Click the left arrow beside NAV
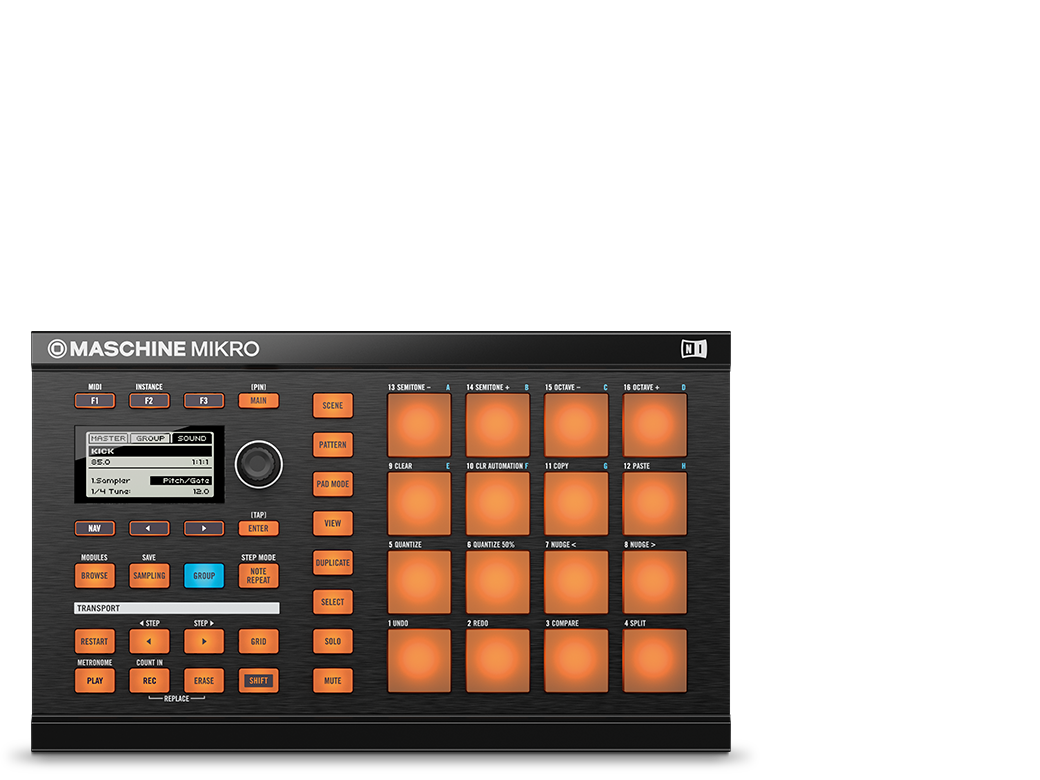Image resolution: width=1040 pixels, height=780 pixels. tap(149, 529)
